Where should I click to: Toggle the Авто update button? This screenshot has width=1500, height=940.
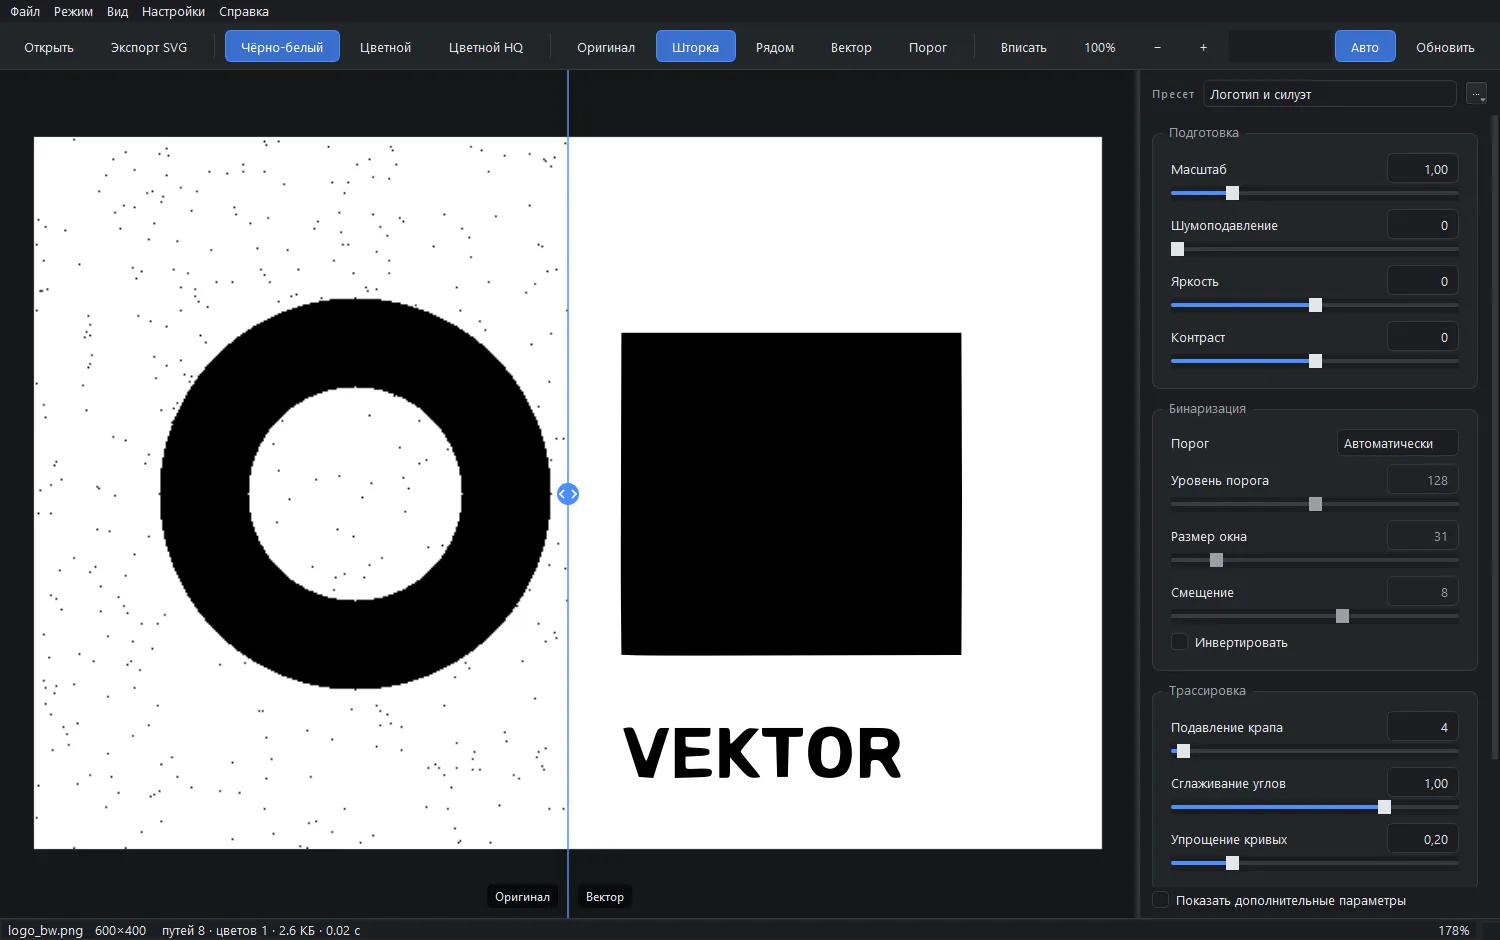tap(1365, 47)
